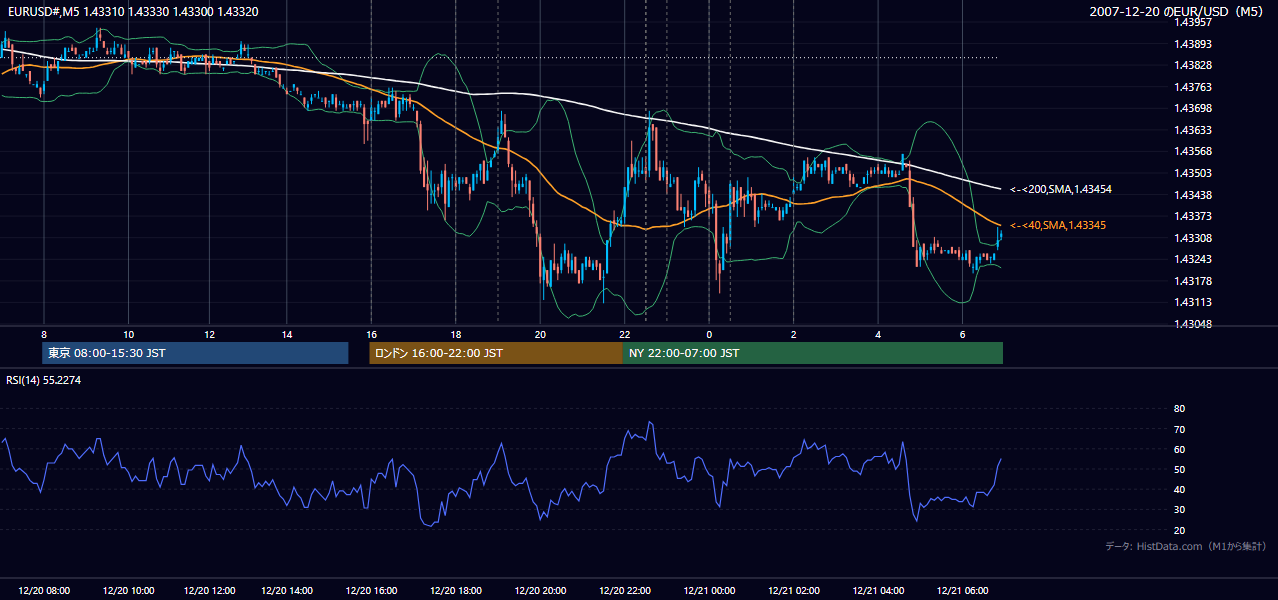The width and height of the screenshot is (1278, 600).
Task: Select the 40 SMA label 1.43345
Action: (1058, 226)
